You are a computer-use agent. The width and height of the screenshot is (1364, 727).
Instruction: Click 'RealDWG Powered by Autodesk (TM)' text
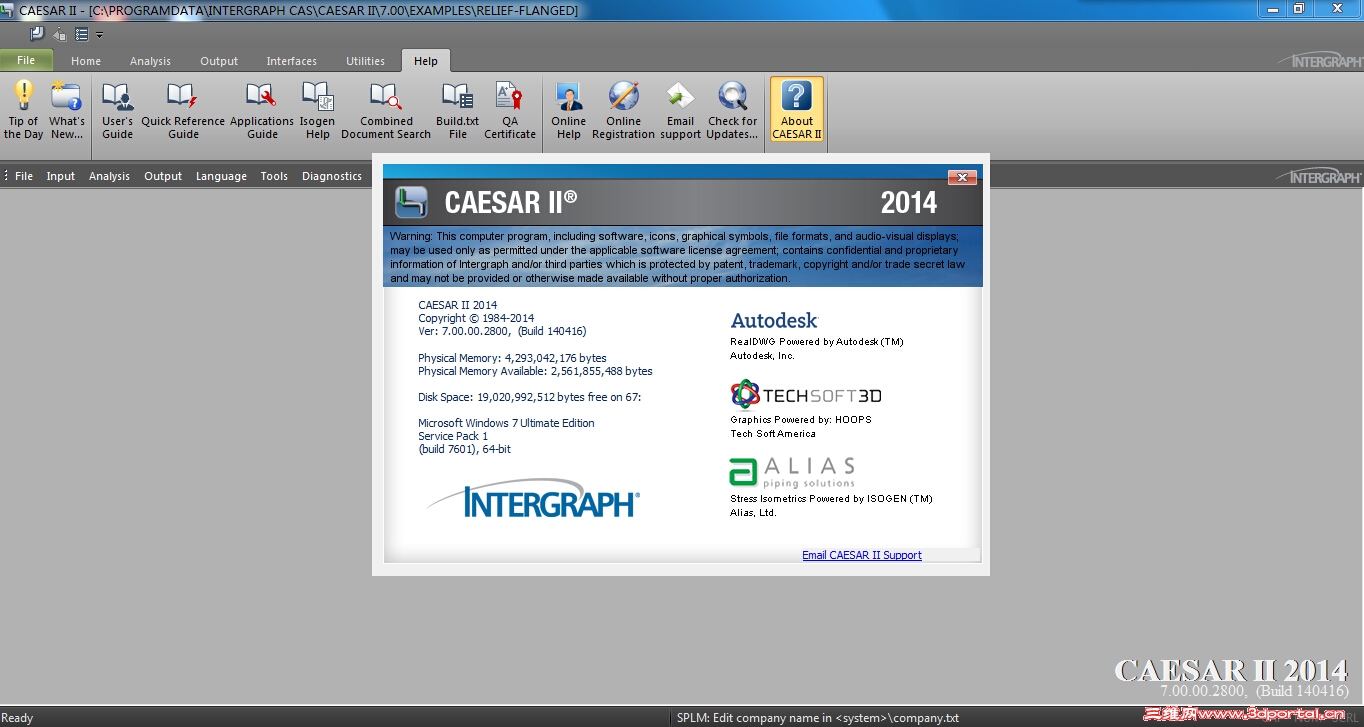[x=817, y=342]
